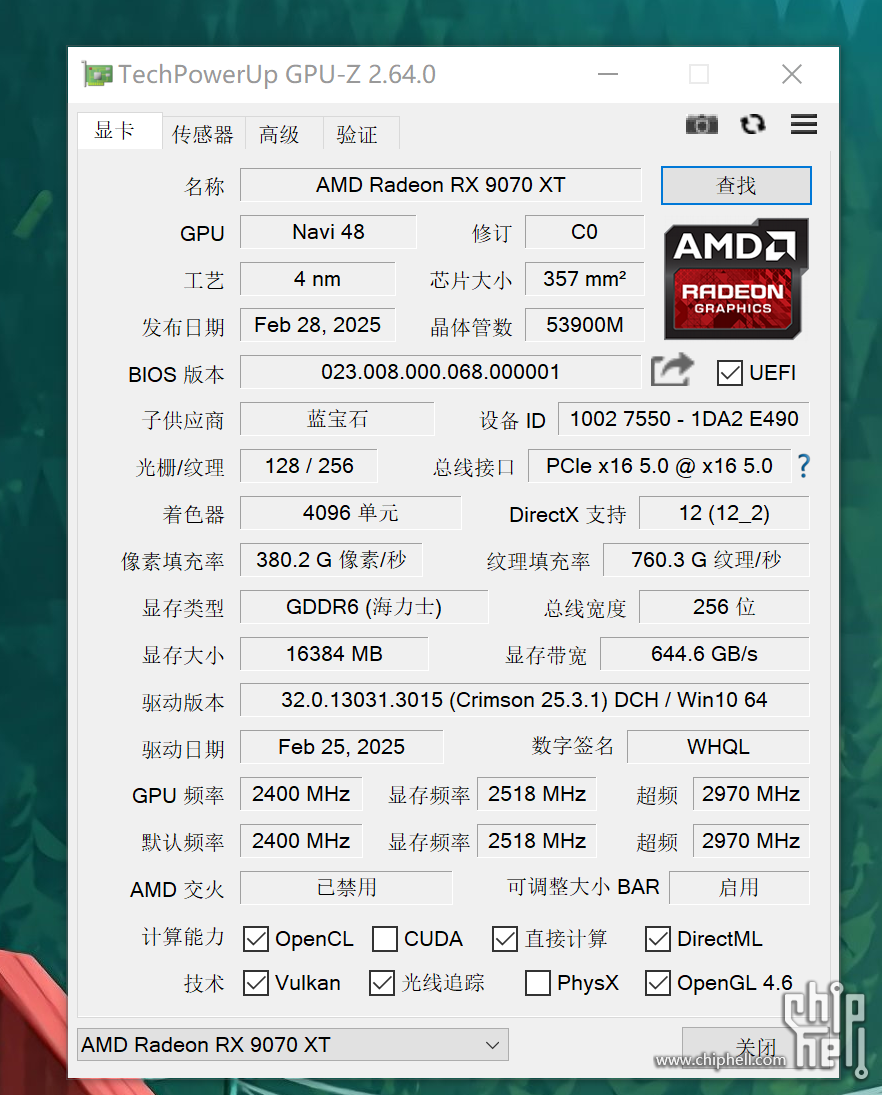Screen dimensions: 882x1095
Task: Click the AMD Radeon Graphics logo
Action: click(735, 279)
